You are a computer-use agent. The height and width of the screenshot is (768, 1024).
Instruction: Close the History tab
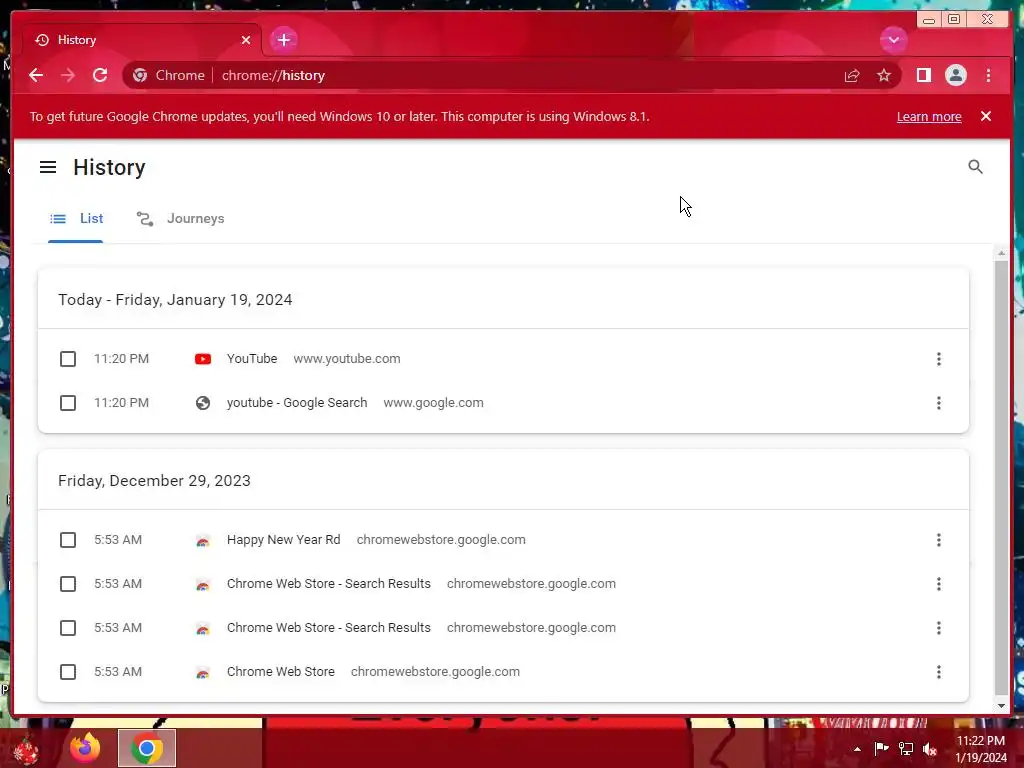pyautogui.click(x=246, y=40)
